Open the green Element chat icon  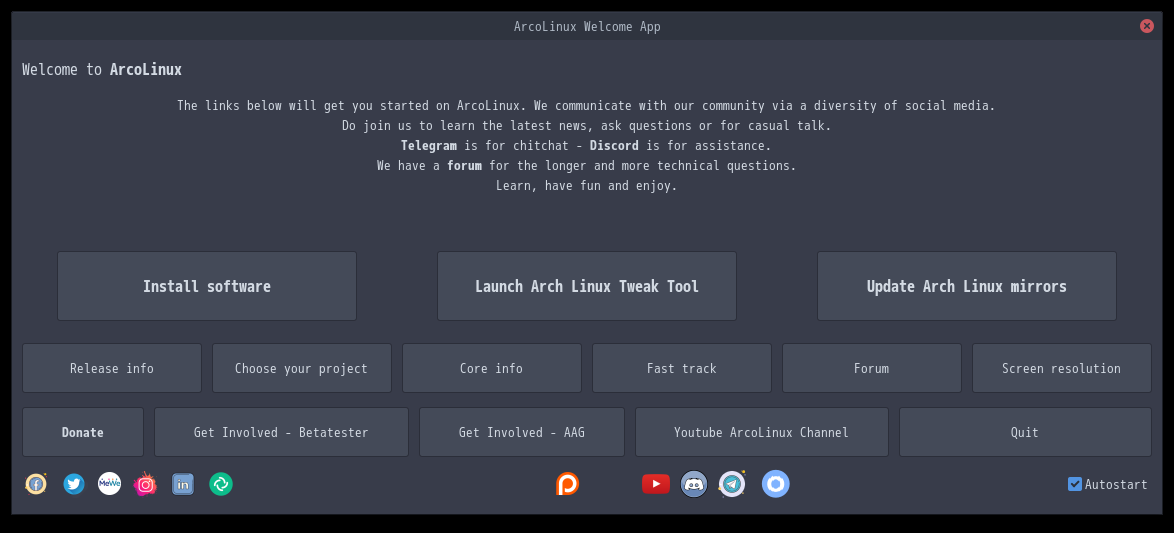pyautogui.click(x=221, y=484)
